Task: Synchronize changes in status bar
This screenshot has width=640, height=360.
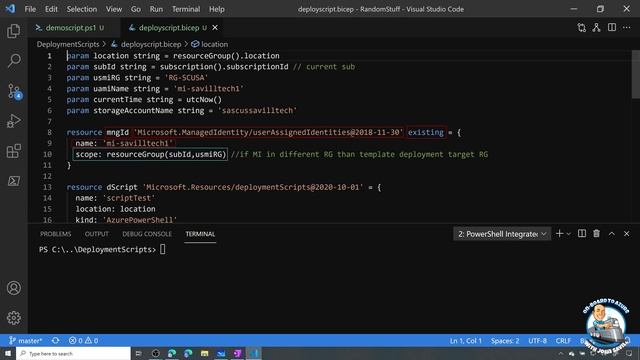Action: pyautogui.click(x=56, y=340)
